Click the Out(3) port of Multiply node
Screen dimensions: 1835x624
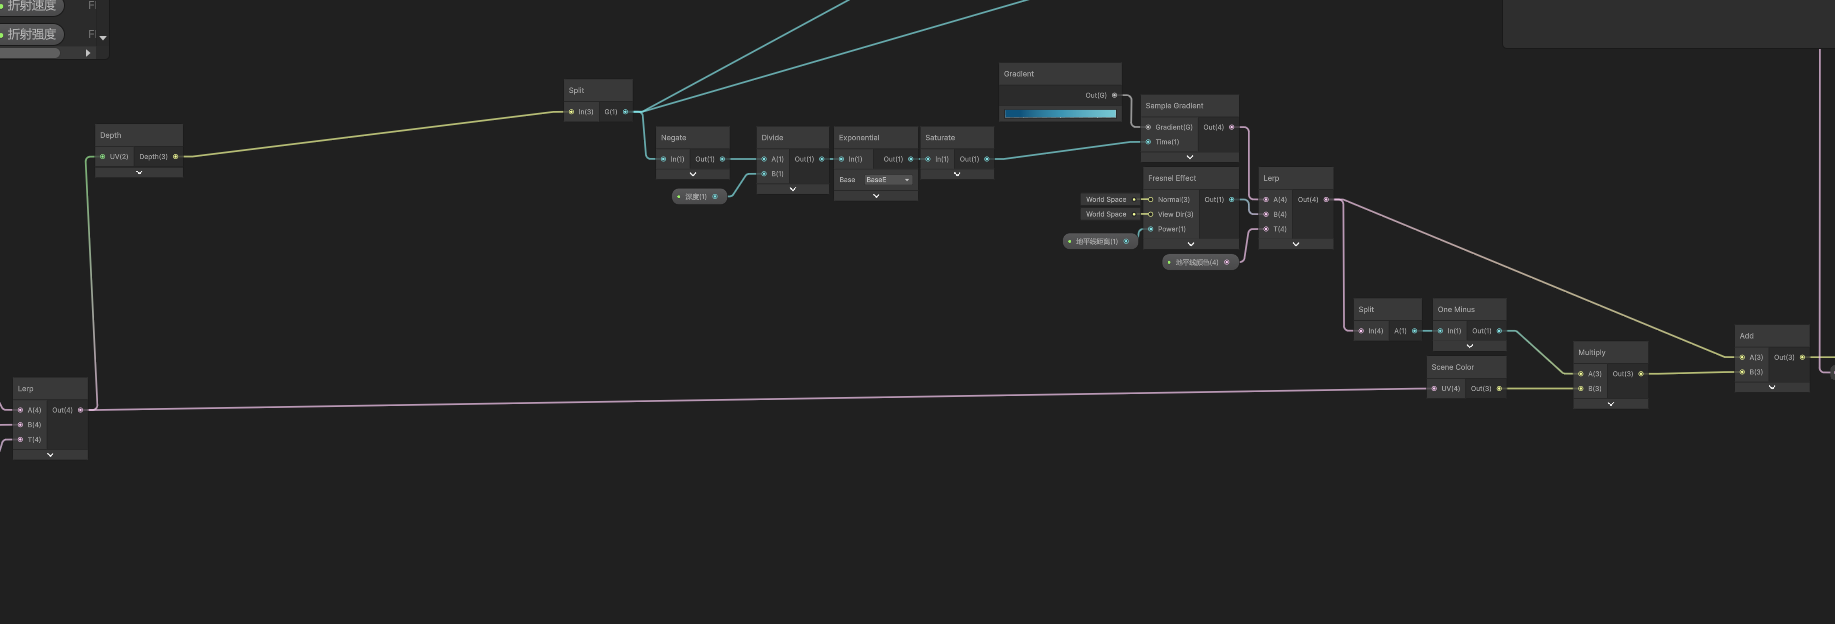coord(1641,374)
